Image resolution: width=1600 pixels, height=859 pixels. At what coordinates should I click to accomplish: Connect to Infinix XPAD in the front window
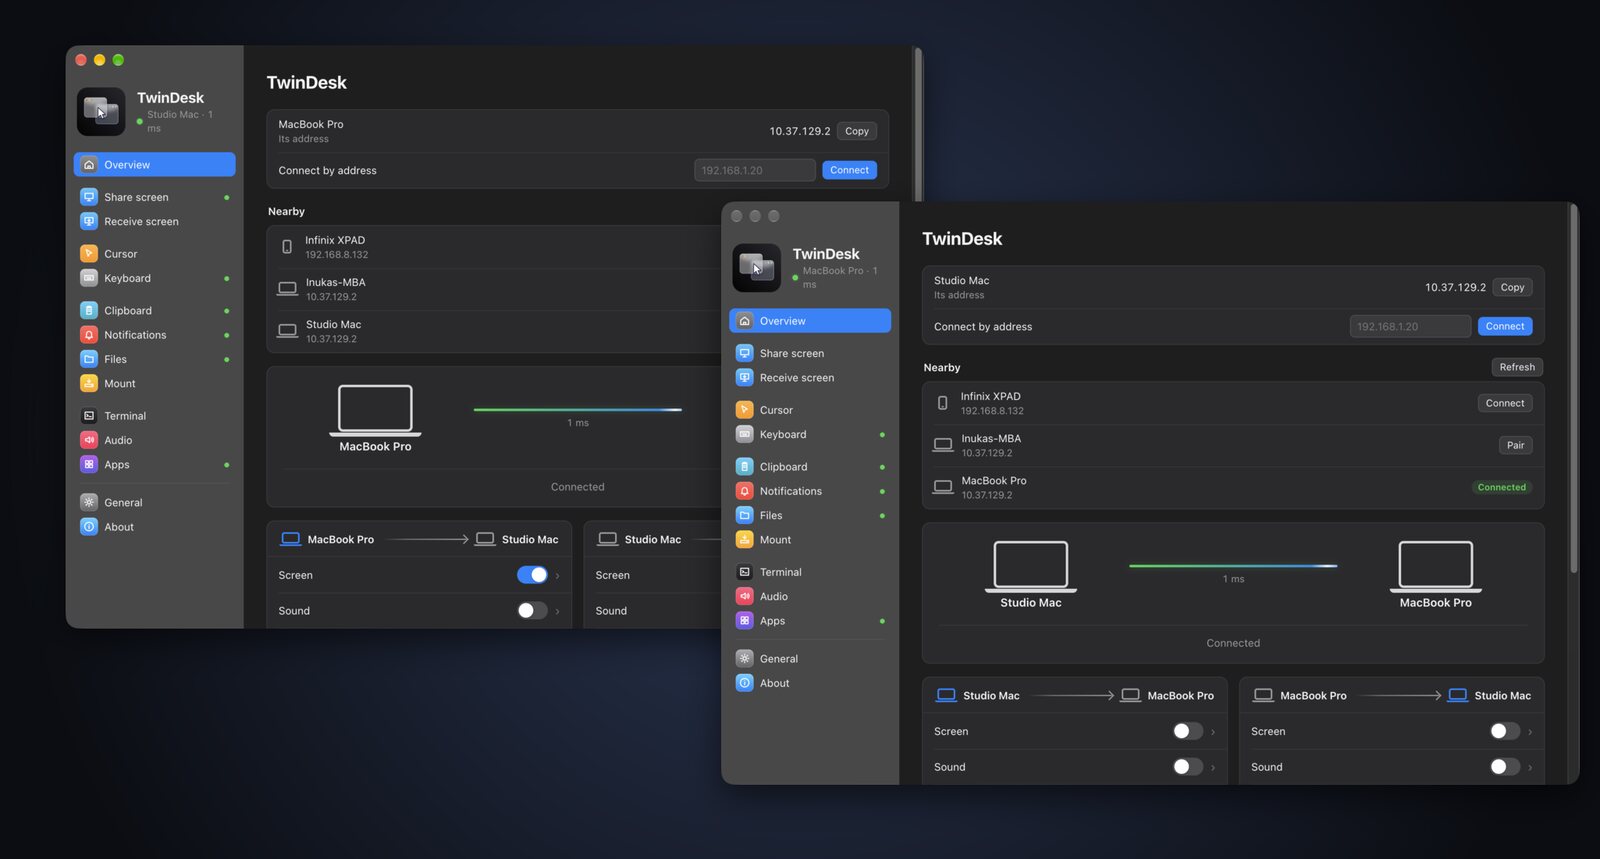tap(1505, 403)
